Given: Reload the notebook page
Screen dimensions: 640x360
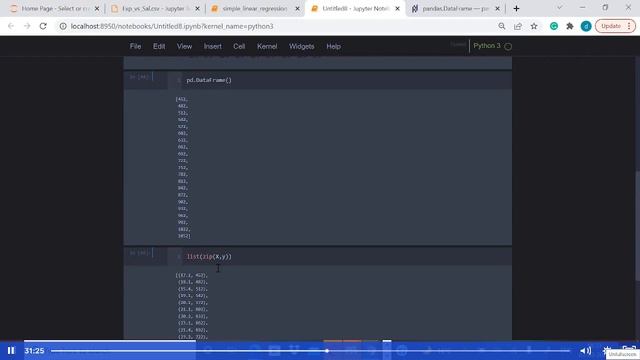Looking at the screenshot, I should [x=43, y=26].
